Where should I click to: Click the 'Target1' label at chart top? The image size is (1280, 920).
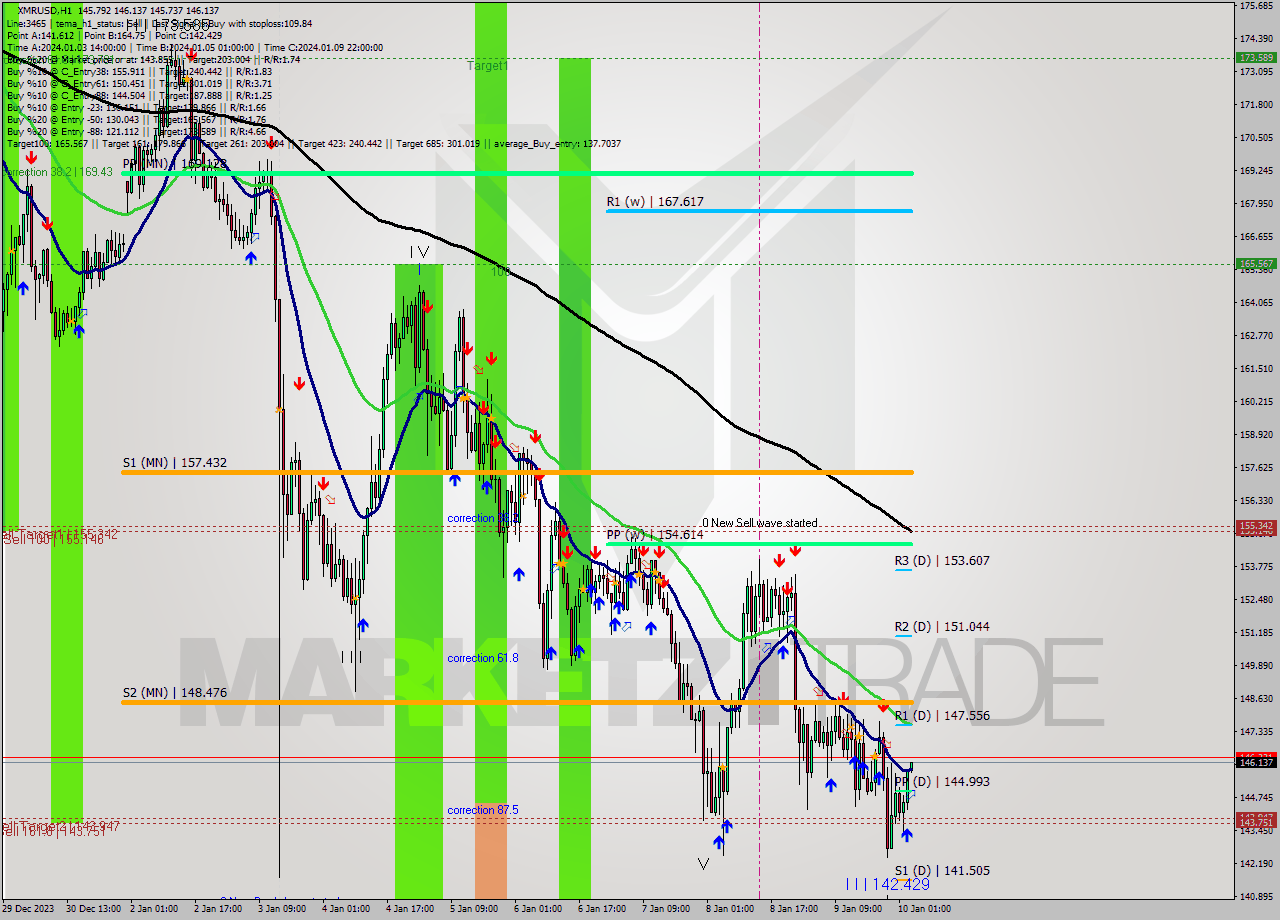pyautogui.click(x=487, y=66)
